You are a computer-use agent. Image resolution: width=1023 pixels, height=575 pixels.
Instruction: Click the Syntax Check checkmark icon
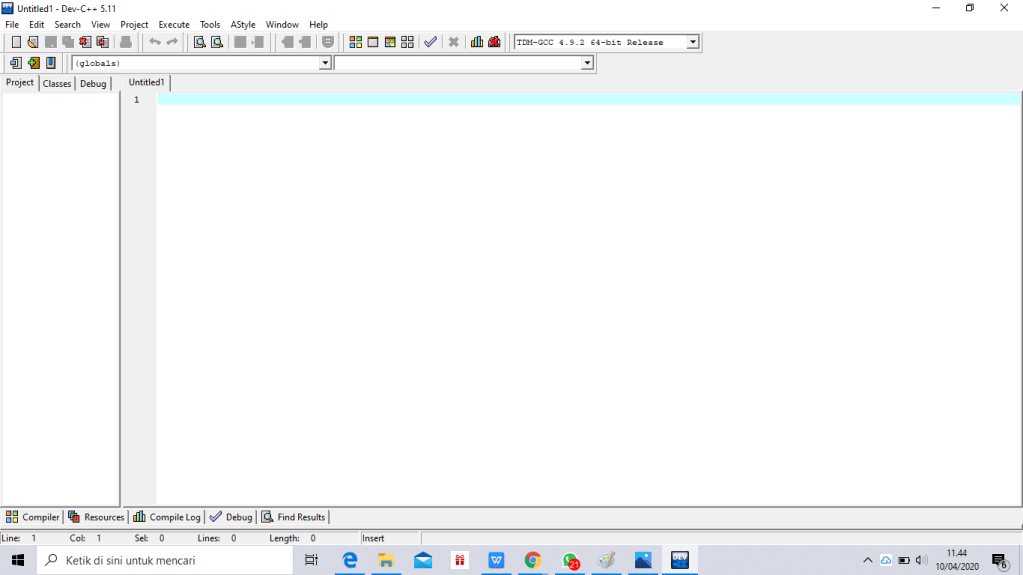(x=430, y=42)
